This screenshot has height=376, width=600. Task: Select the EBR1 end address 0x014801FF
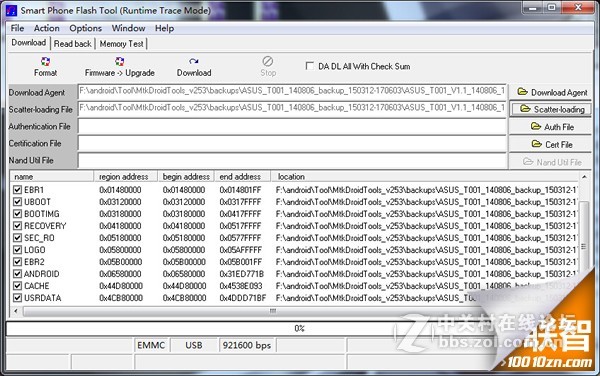[x=240, y=190]
